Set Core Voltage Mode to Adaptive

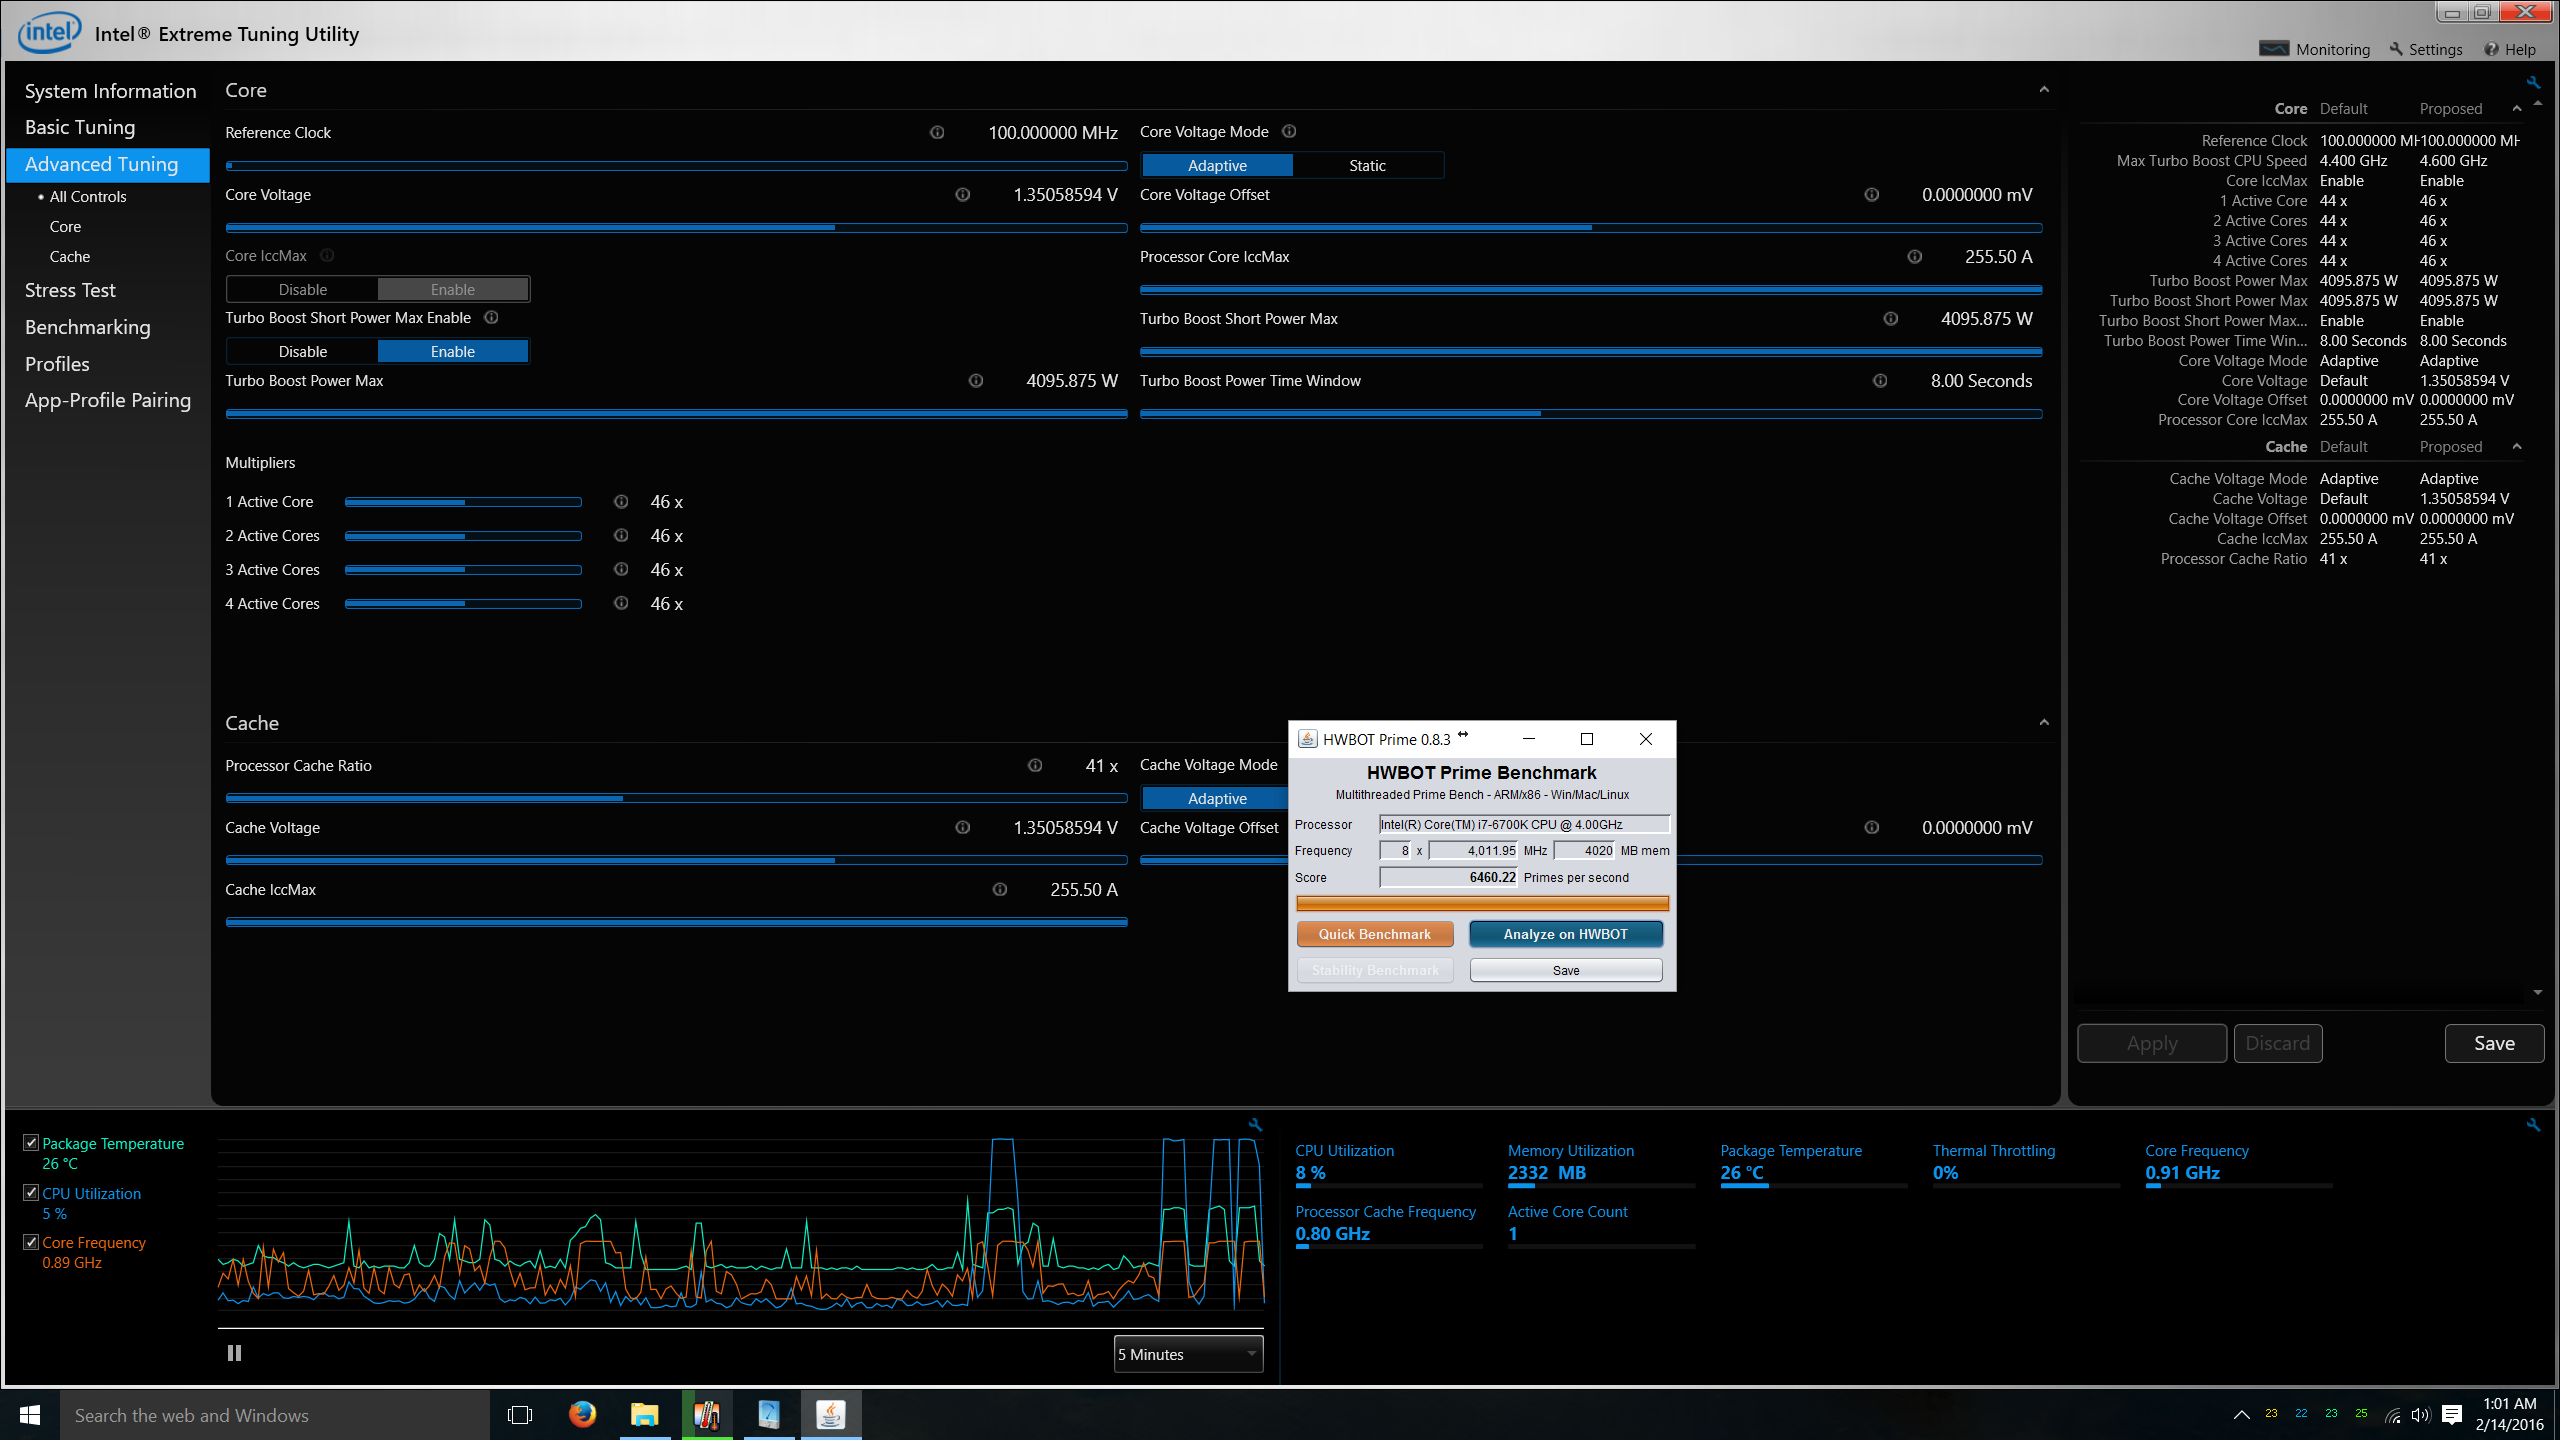[x=1217, y=166]
